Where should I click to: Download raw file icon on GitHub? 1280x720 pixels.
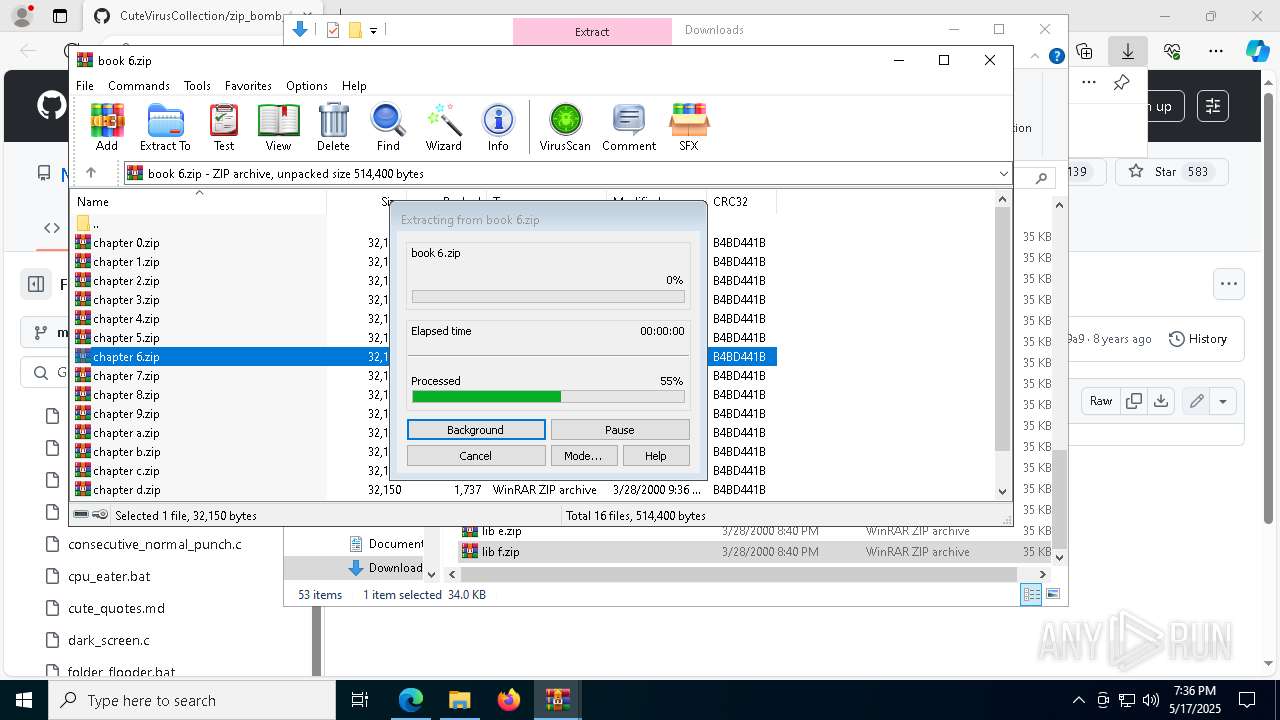pos(1160,401)
